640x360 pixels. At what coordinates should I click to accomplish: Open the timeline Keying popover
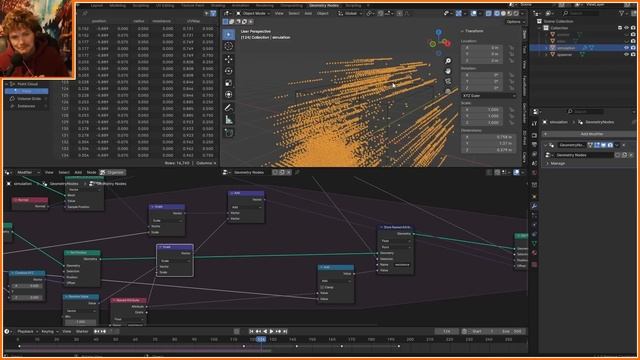[49, 331]
